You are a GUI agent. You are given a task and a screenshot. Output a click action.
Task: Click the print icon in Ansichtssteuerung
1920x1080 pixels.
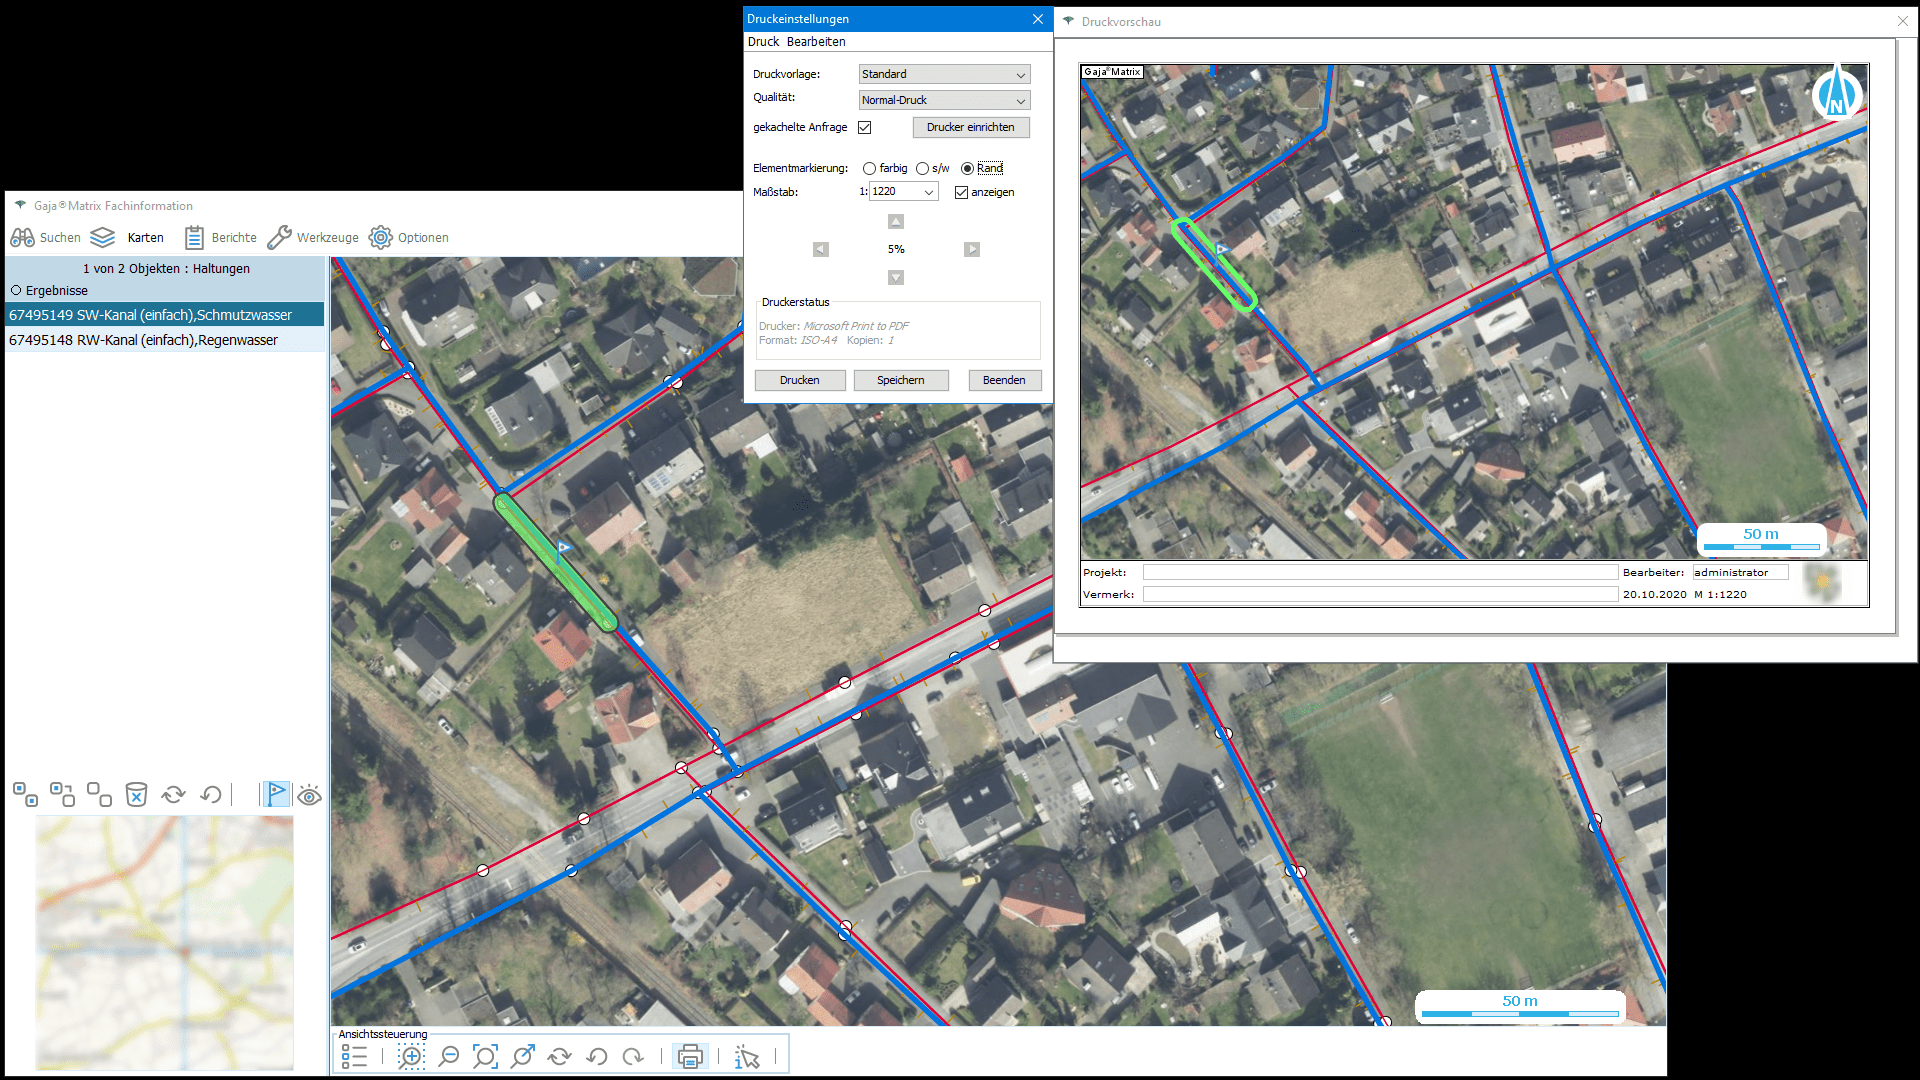pos(690,1057)
